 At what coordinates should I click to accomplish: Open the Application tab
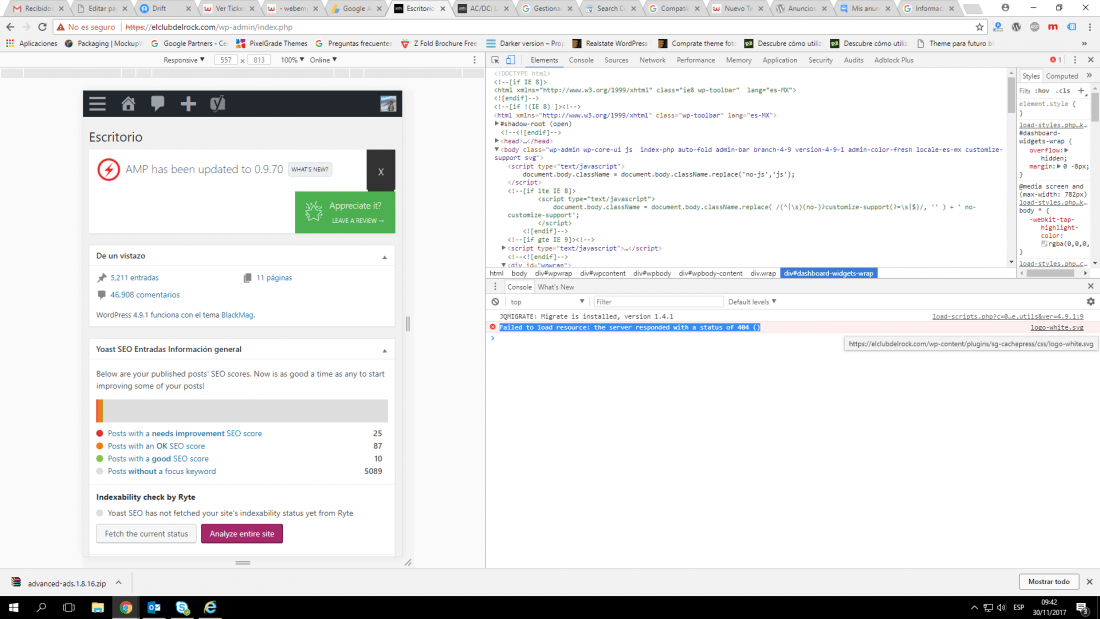780,60
